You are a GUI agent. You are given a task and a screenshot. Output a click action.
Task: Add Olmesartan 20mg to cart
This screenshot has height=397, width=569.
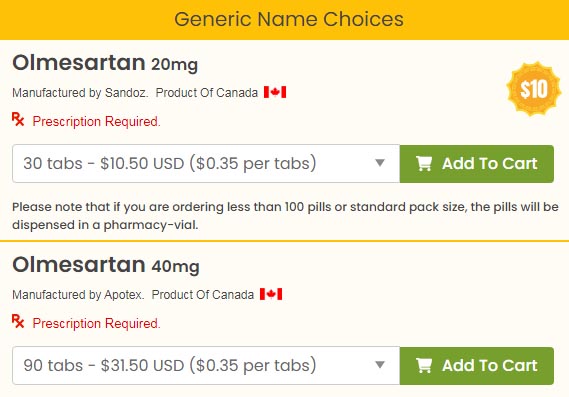[x=477, y=164]
